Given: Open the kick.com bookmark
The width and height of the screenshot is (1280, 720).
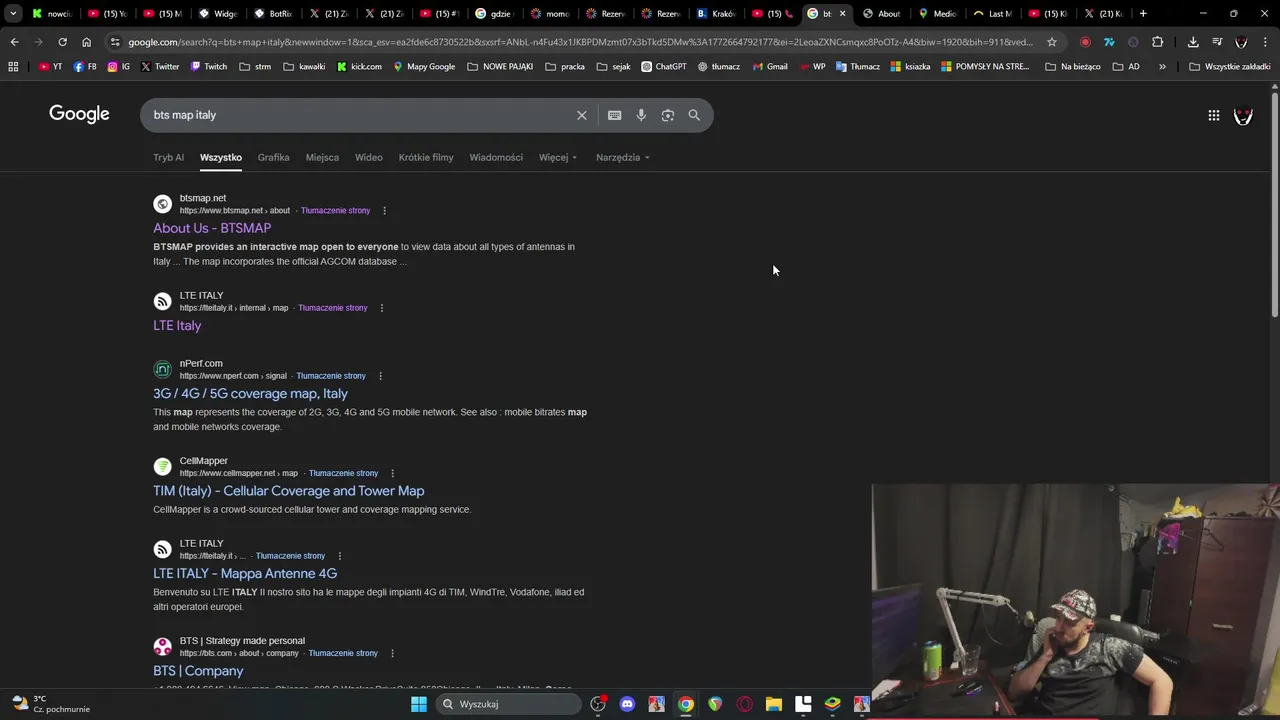Looking at the screenshot, I should (x=358, y=67).
